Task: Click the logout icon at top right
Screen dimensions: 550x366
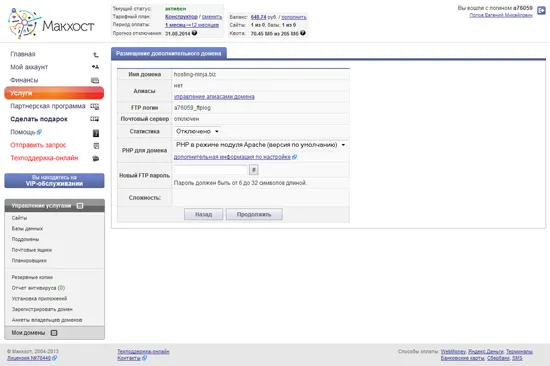Action: pyautogui.click(x=541, y=11)
